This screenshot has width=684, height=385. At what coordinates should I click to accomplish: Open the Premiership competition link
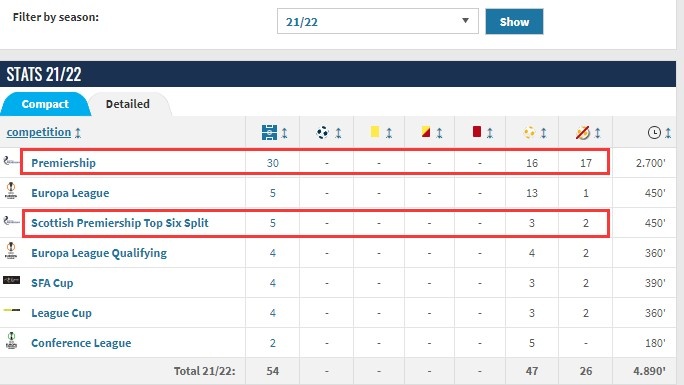click(64, 163)
